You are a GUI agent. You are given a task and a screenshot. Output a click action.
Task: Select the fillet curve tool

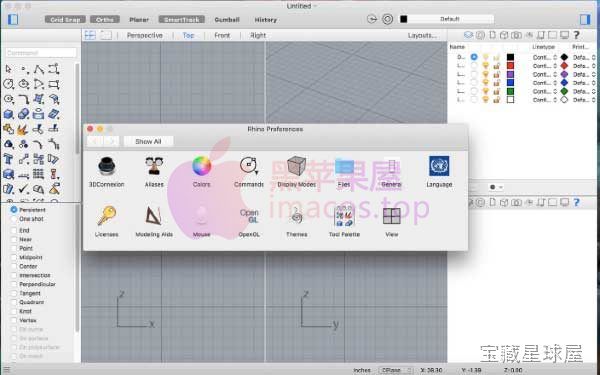coord(23,99)
